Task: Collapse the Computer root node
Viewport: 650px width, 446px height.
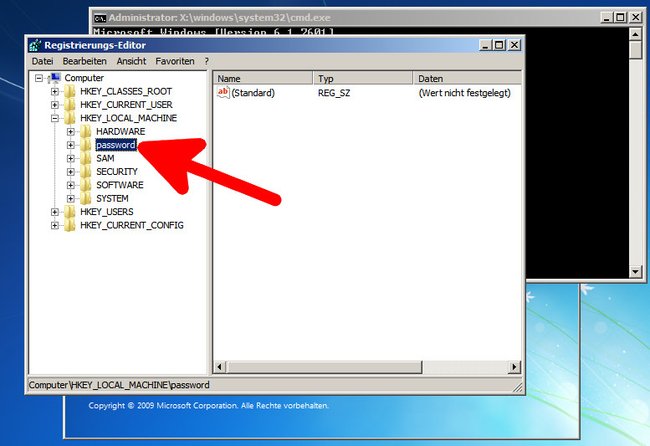Action: click(x=39, y=78)
